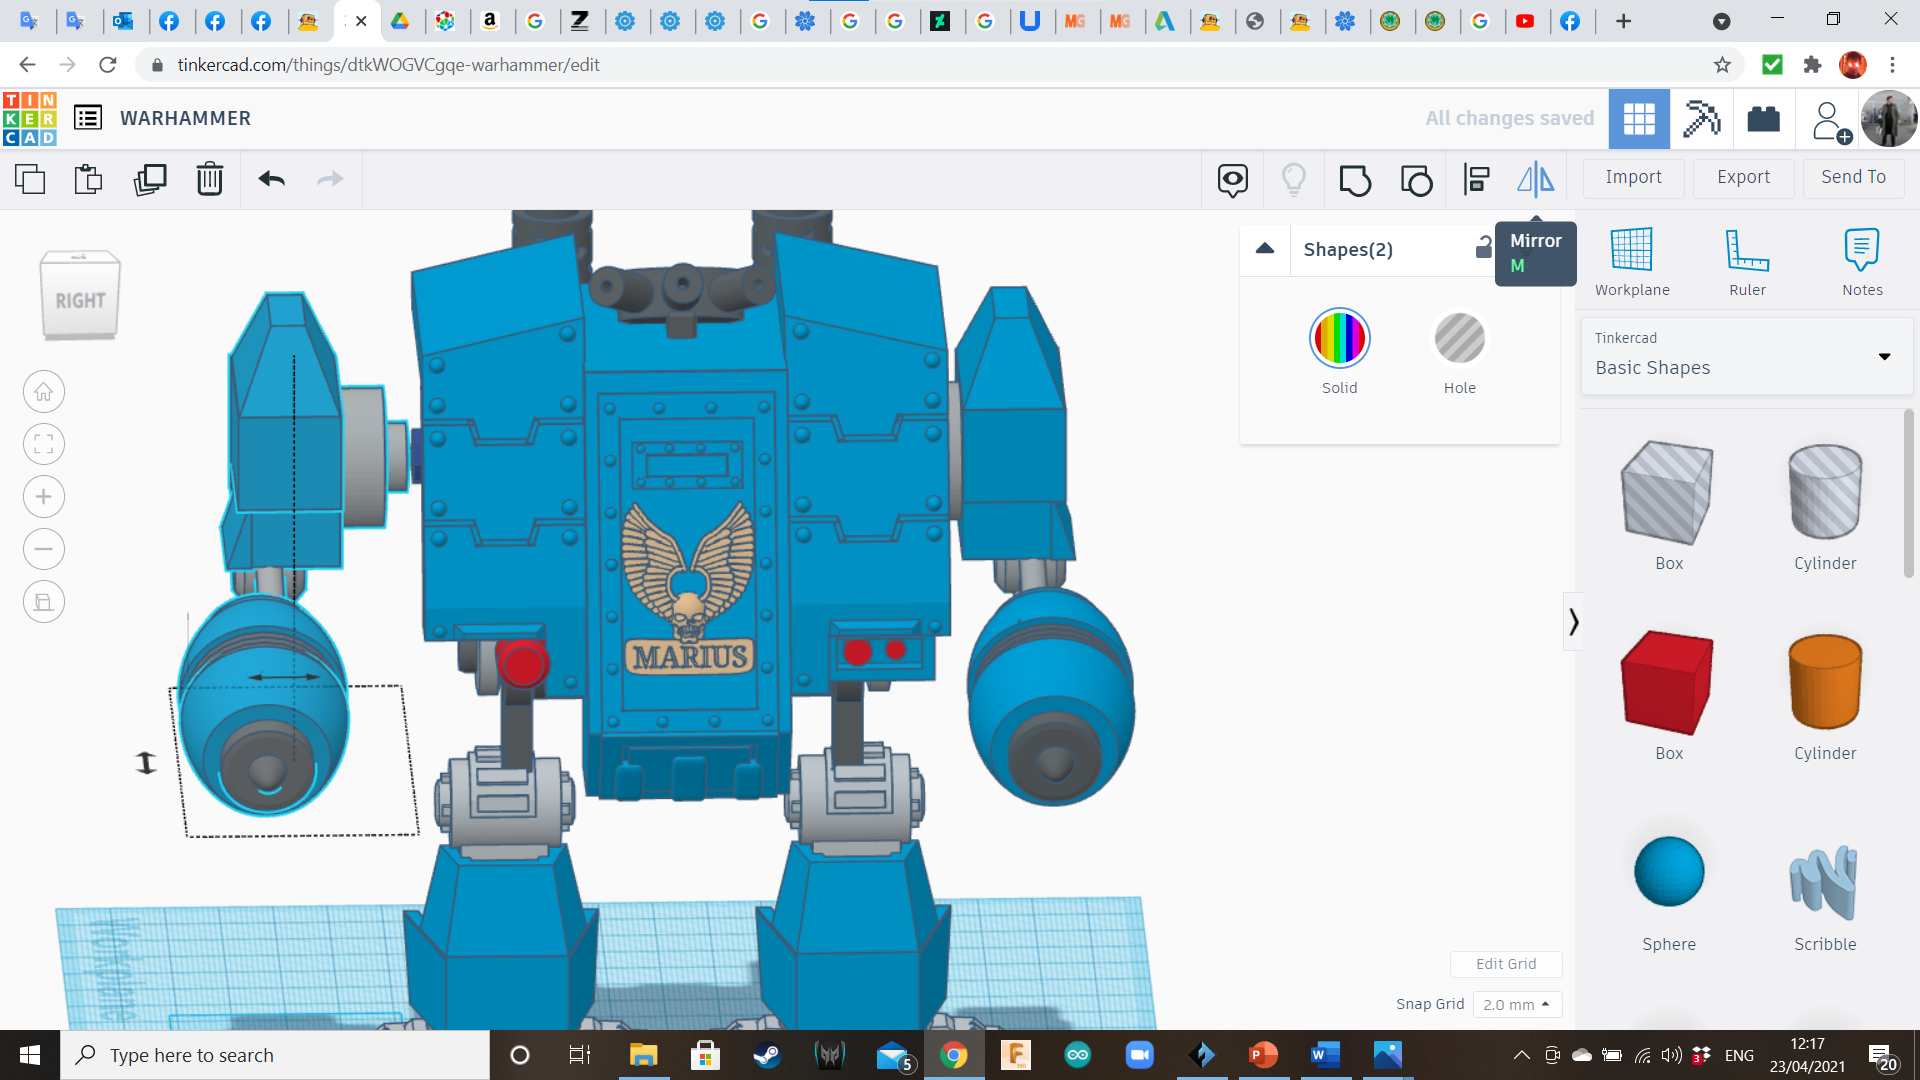Open the Solid rainbow color swatch
Screen dimensions: 1920x1080
point(1339,339)
